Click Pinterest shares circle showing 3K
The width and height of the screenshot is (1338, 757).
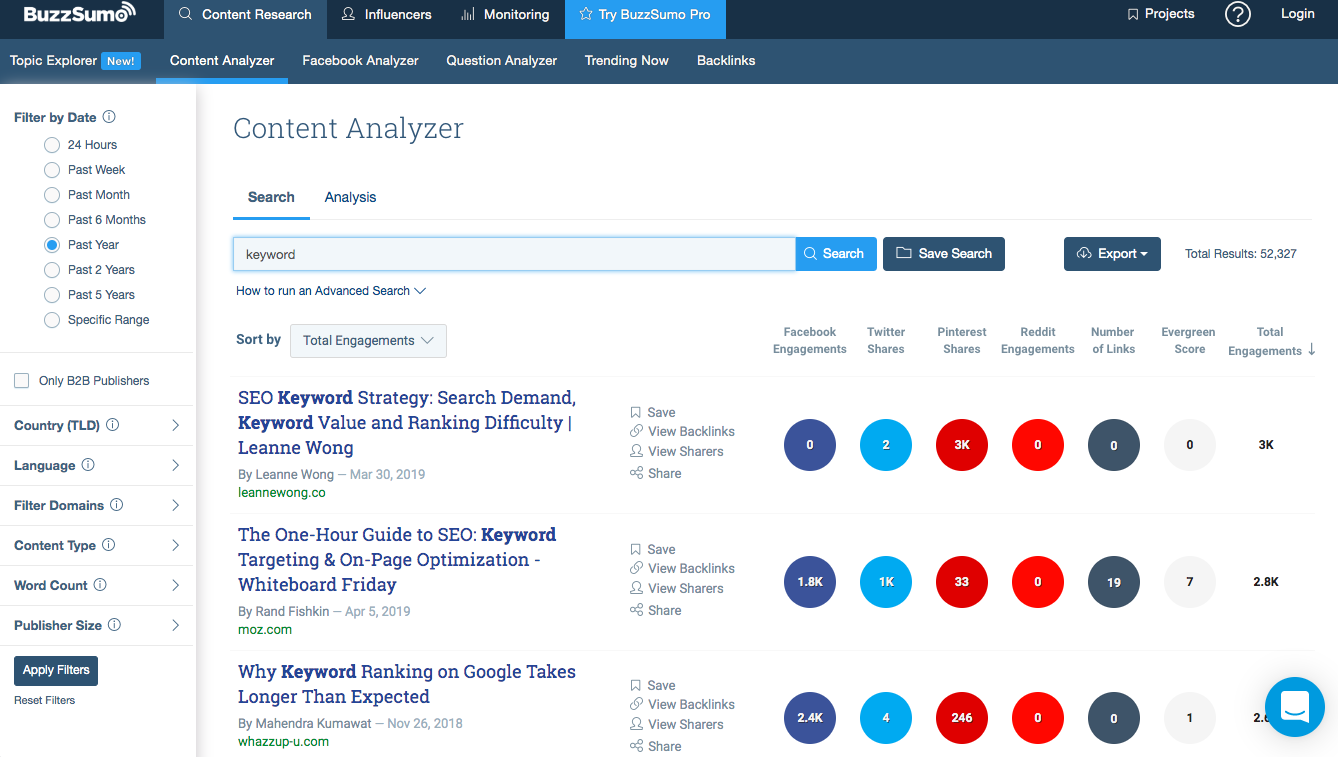coord(962,445)
